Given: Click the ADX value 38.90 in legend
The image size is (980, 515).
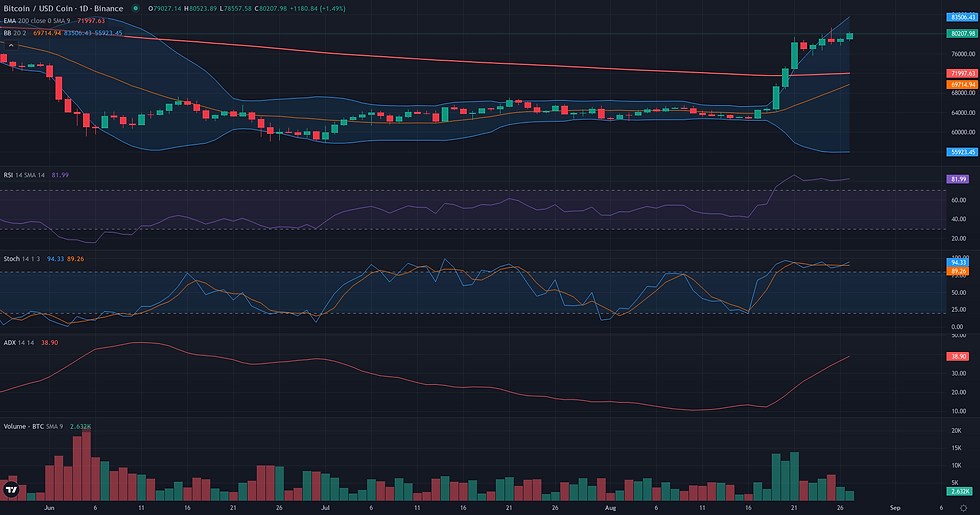Looking at the screenshot, I should click(x=49, y=342).
